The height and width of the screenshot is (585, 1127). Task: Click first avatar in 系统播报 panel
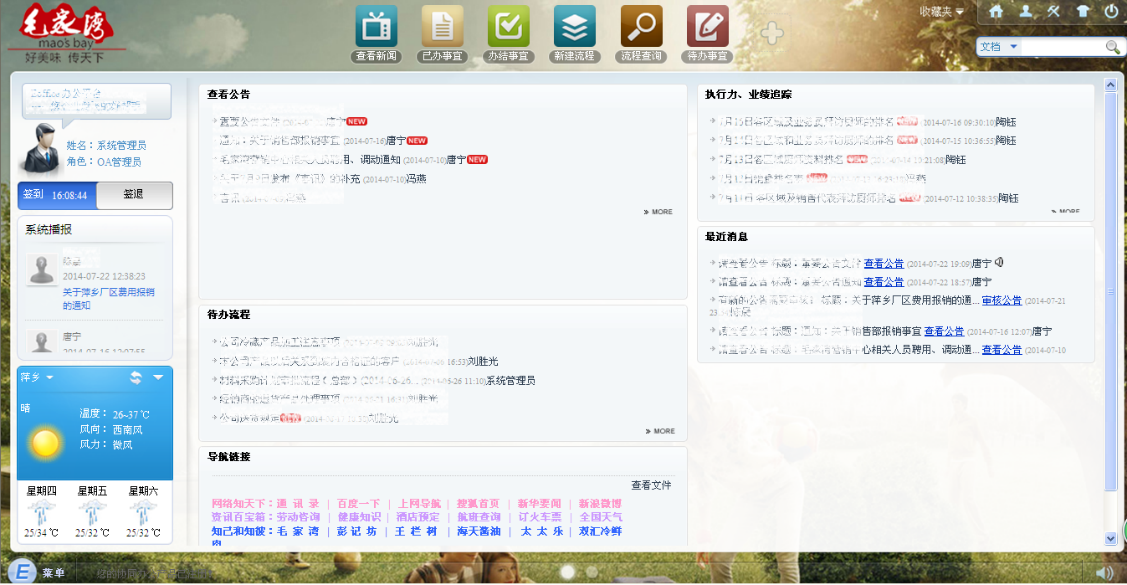pyautogui.click(x=42, y=270)
